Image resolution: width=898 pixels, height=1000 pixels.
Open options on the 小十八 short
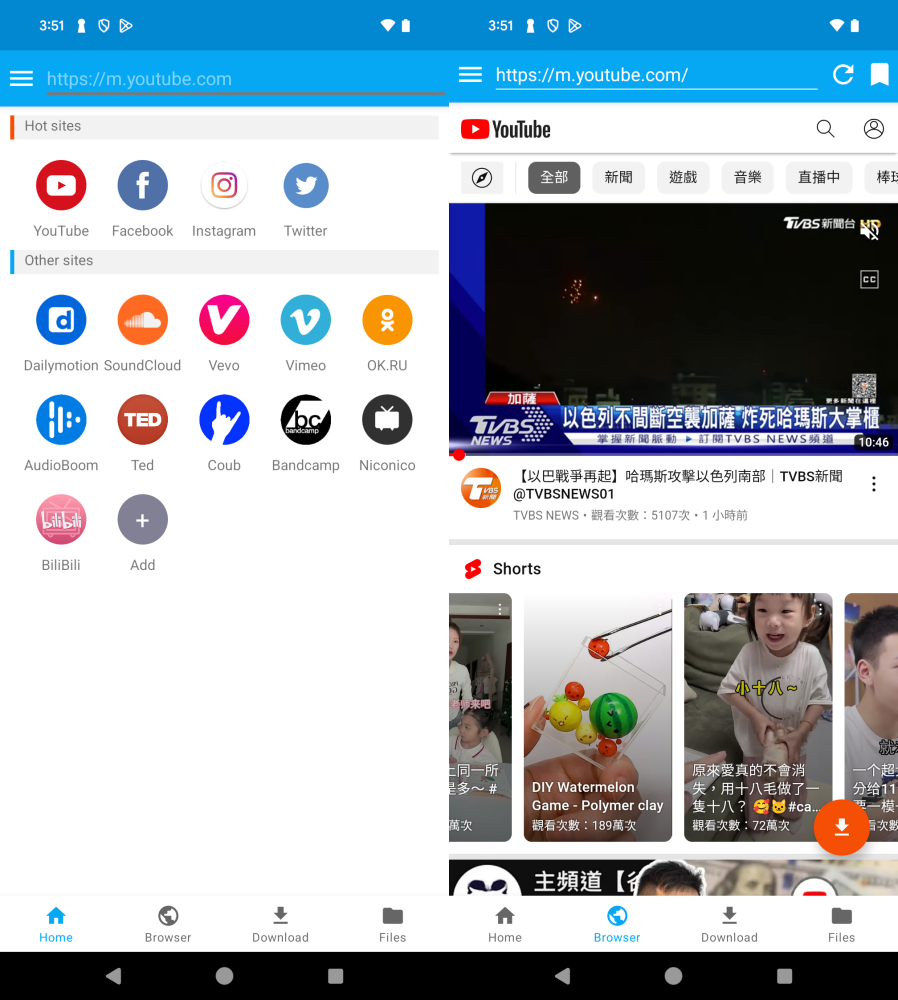click(x=820, y=608)
